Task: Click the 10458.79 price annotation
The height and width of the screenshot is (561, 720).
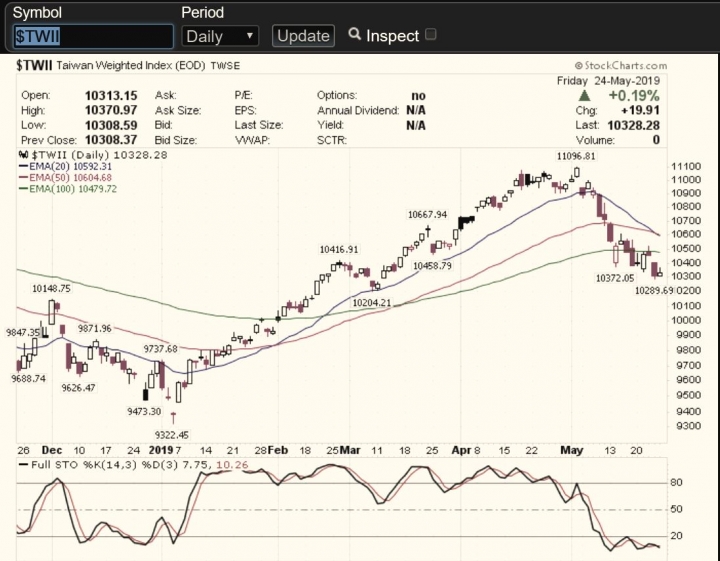Action: 432,265
